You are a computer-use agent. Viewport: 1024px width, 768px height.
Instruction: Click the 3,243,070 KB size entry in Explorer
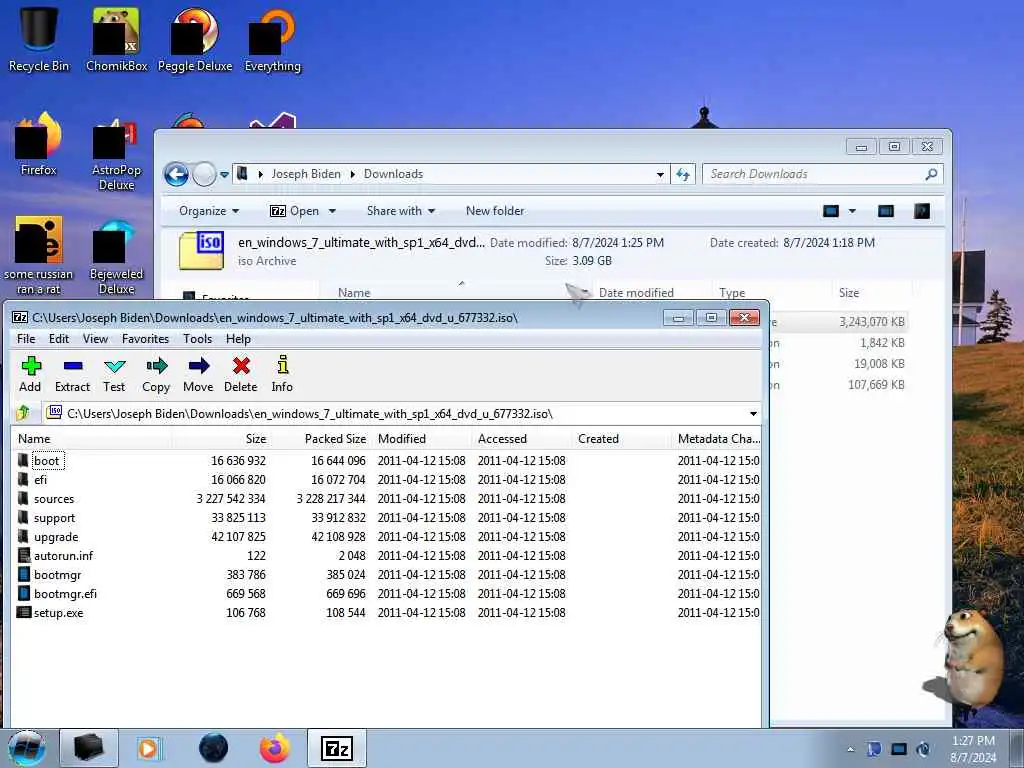tap(871, 321)
